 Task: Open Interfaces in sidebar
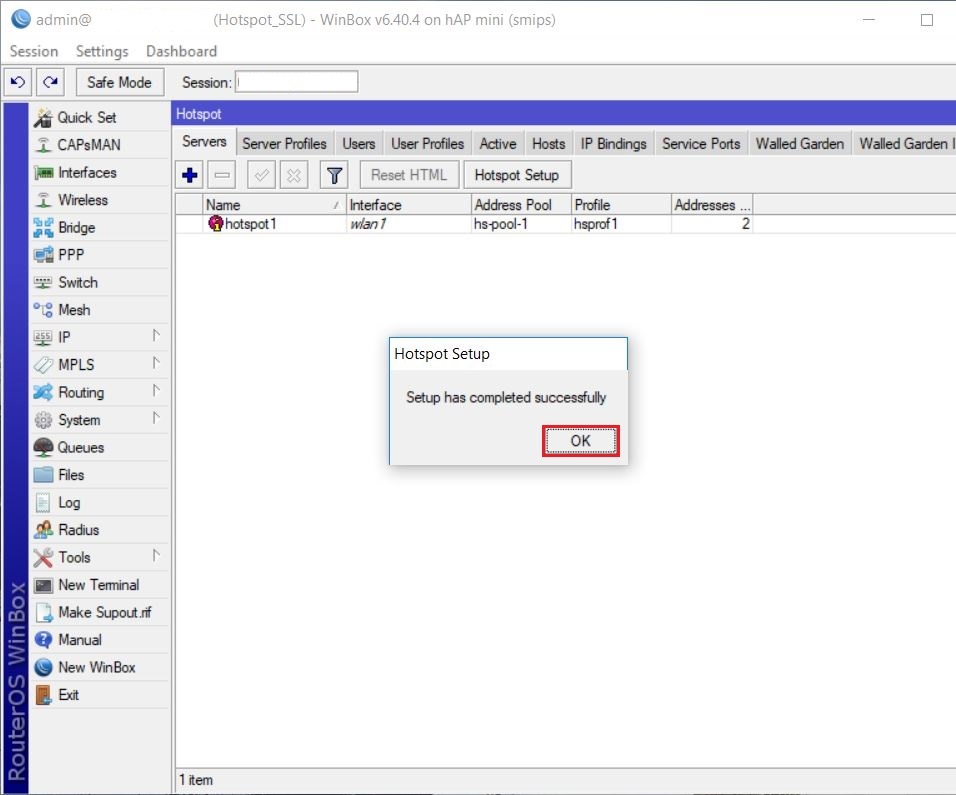(100, 173)
